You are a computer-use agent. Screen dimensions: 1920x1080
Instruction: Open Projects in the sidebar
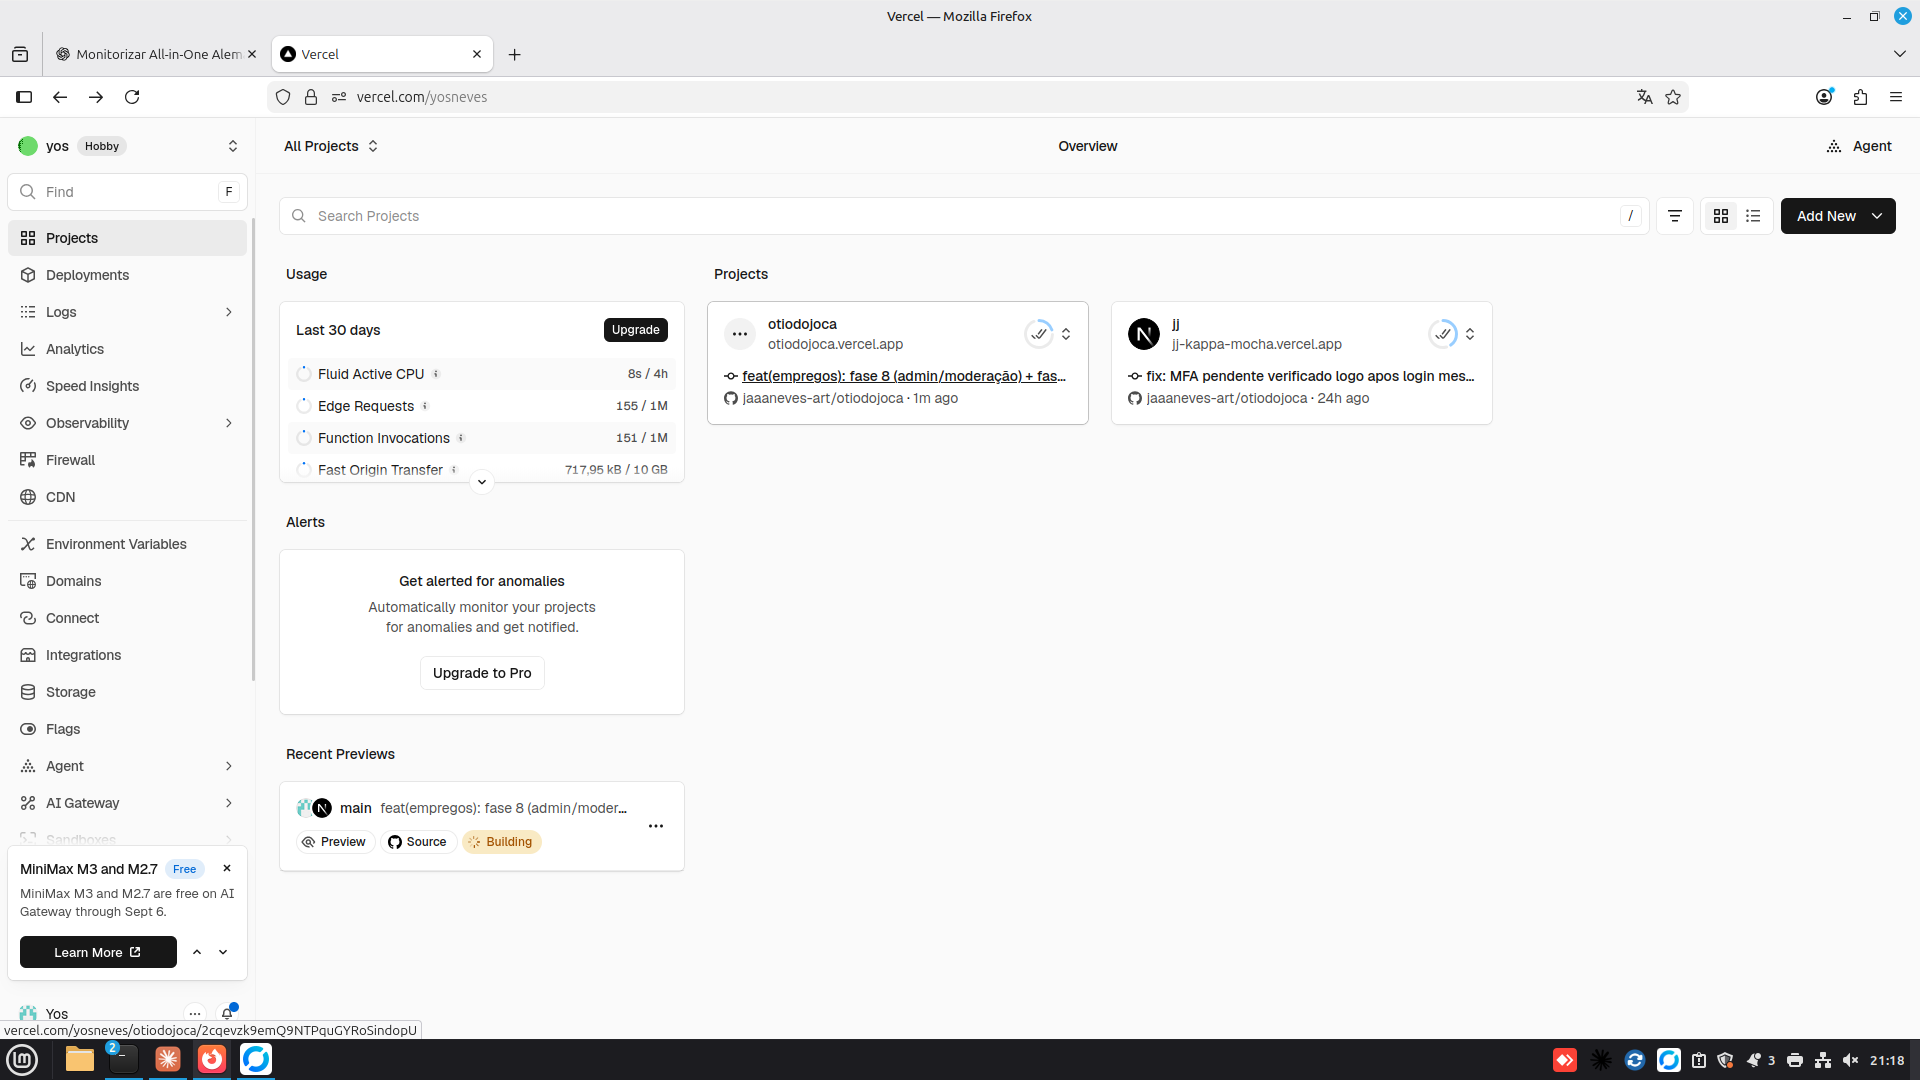pyautogui.click(x=128, y=238)
